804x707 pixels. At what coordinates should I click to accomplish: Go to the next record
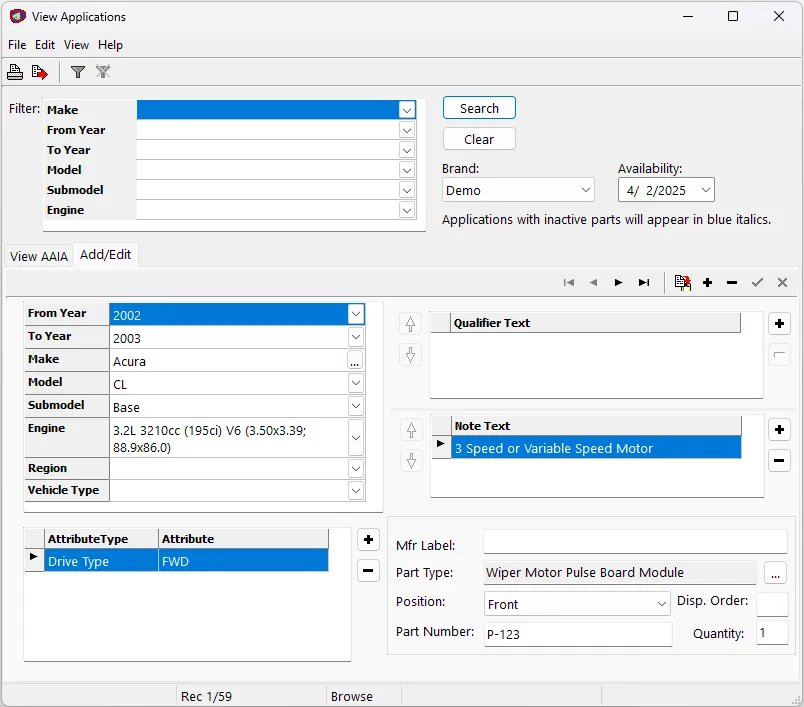pos(618,283)
